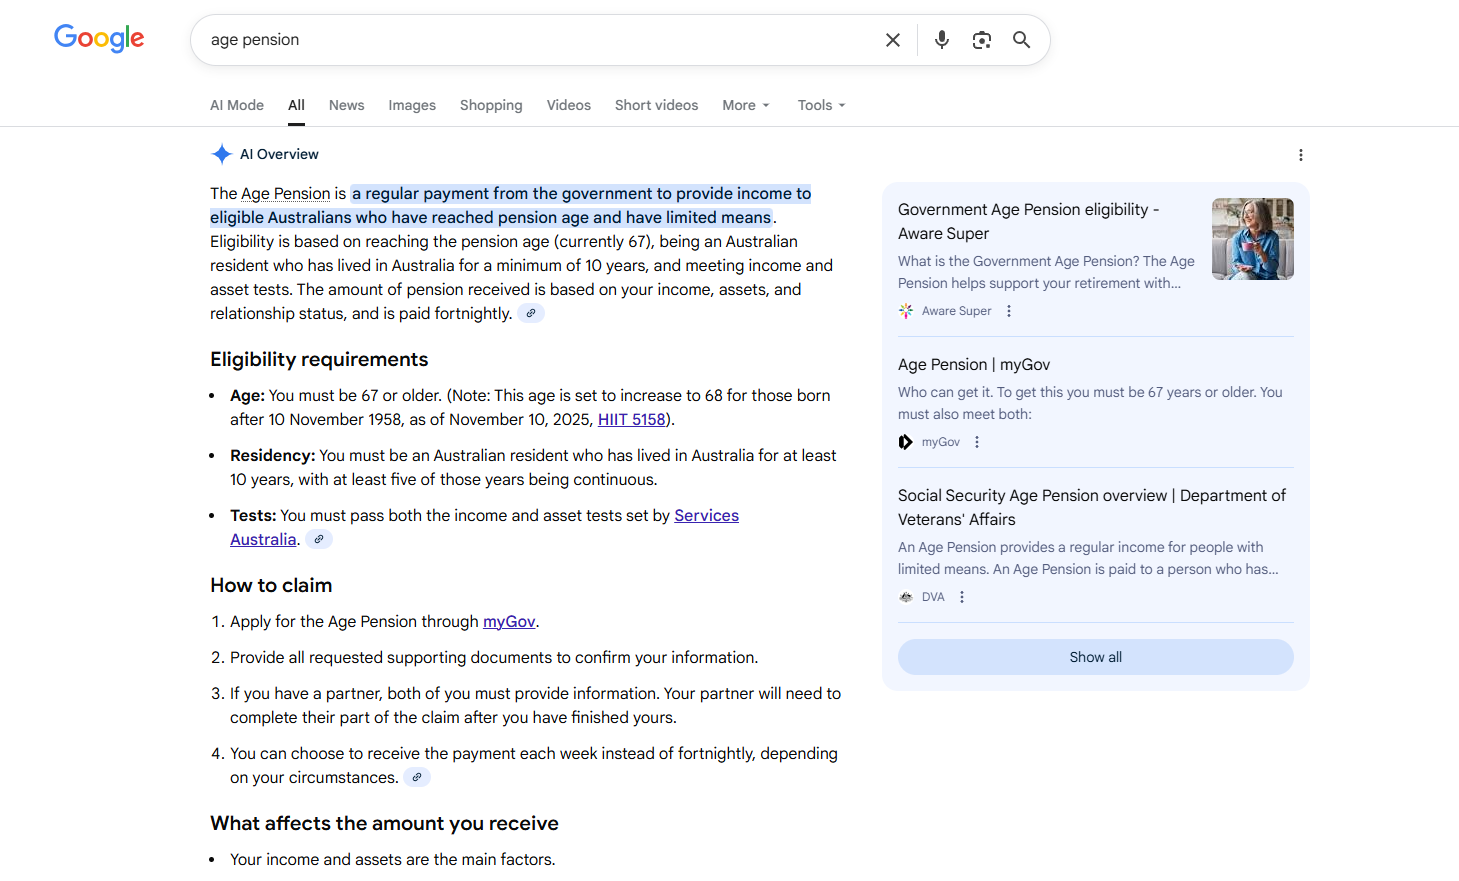This screenshot has height=881, width=1459.
Task: Expand the More search filters dropdown
Action: pyautogui.click(x=746, y=105)
